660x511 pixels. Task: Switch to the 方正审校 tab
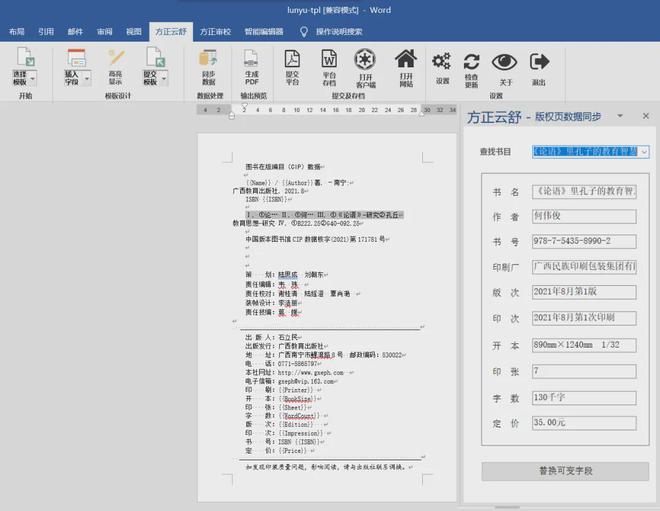click(215, 32)
